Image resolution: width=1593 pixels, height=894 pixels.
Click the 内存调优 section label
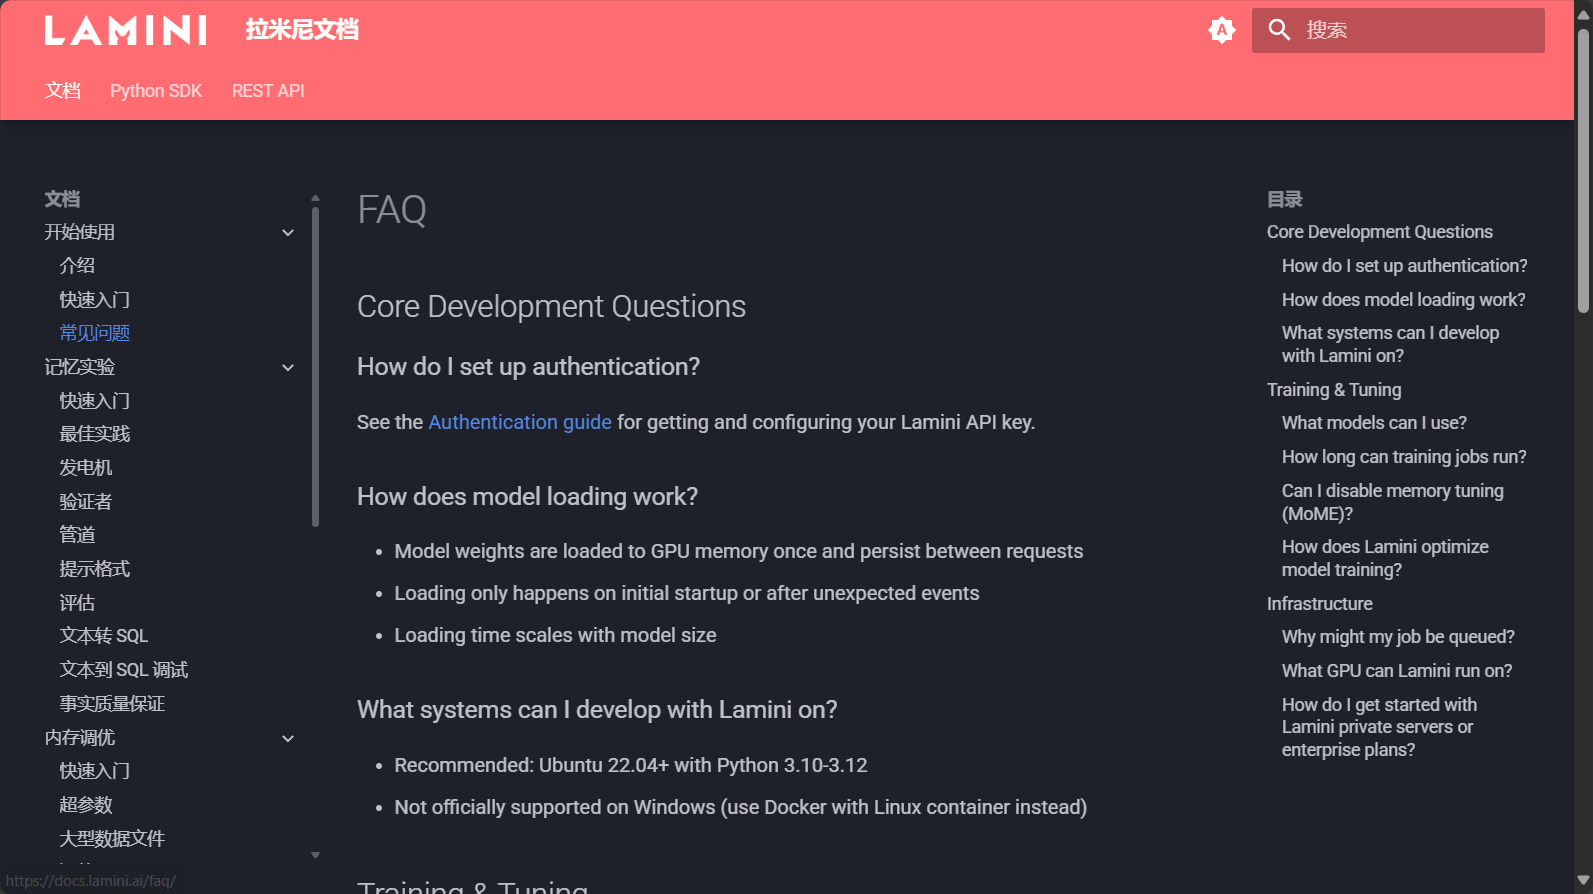pyautogui.click(x=80, y=738)
